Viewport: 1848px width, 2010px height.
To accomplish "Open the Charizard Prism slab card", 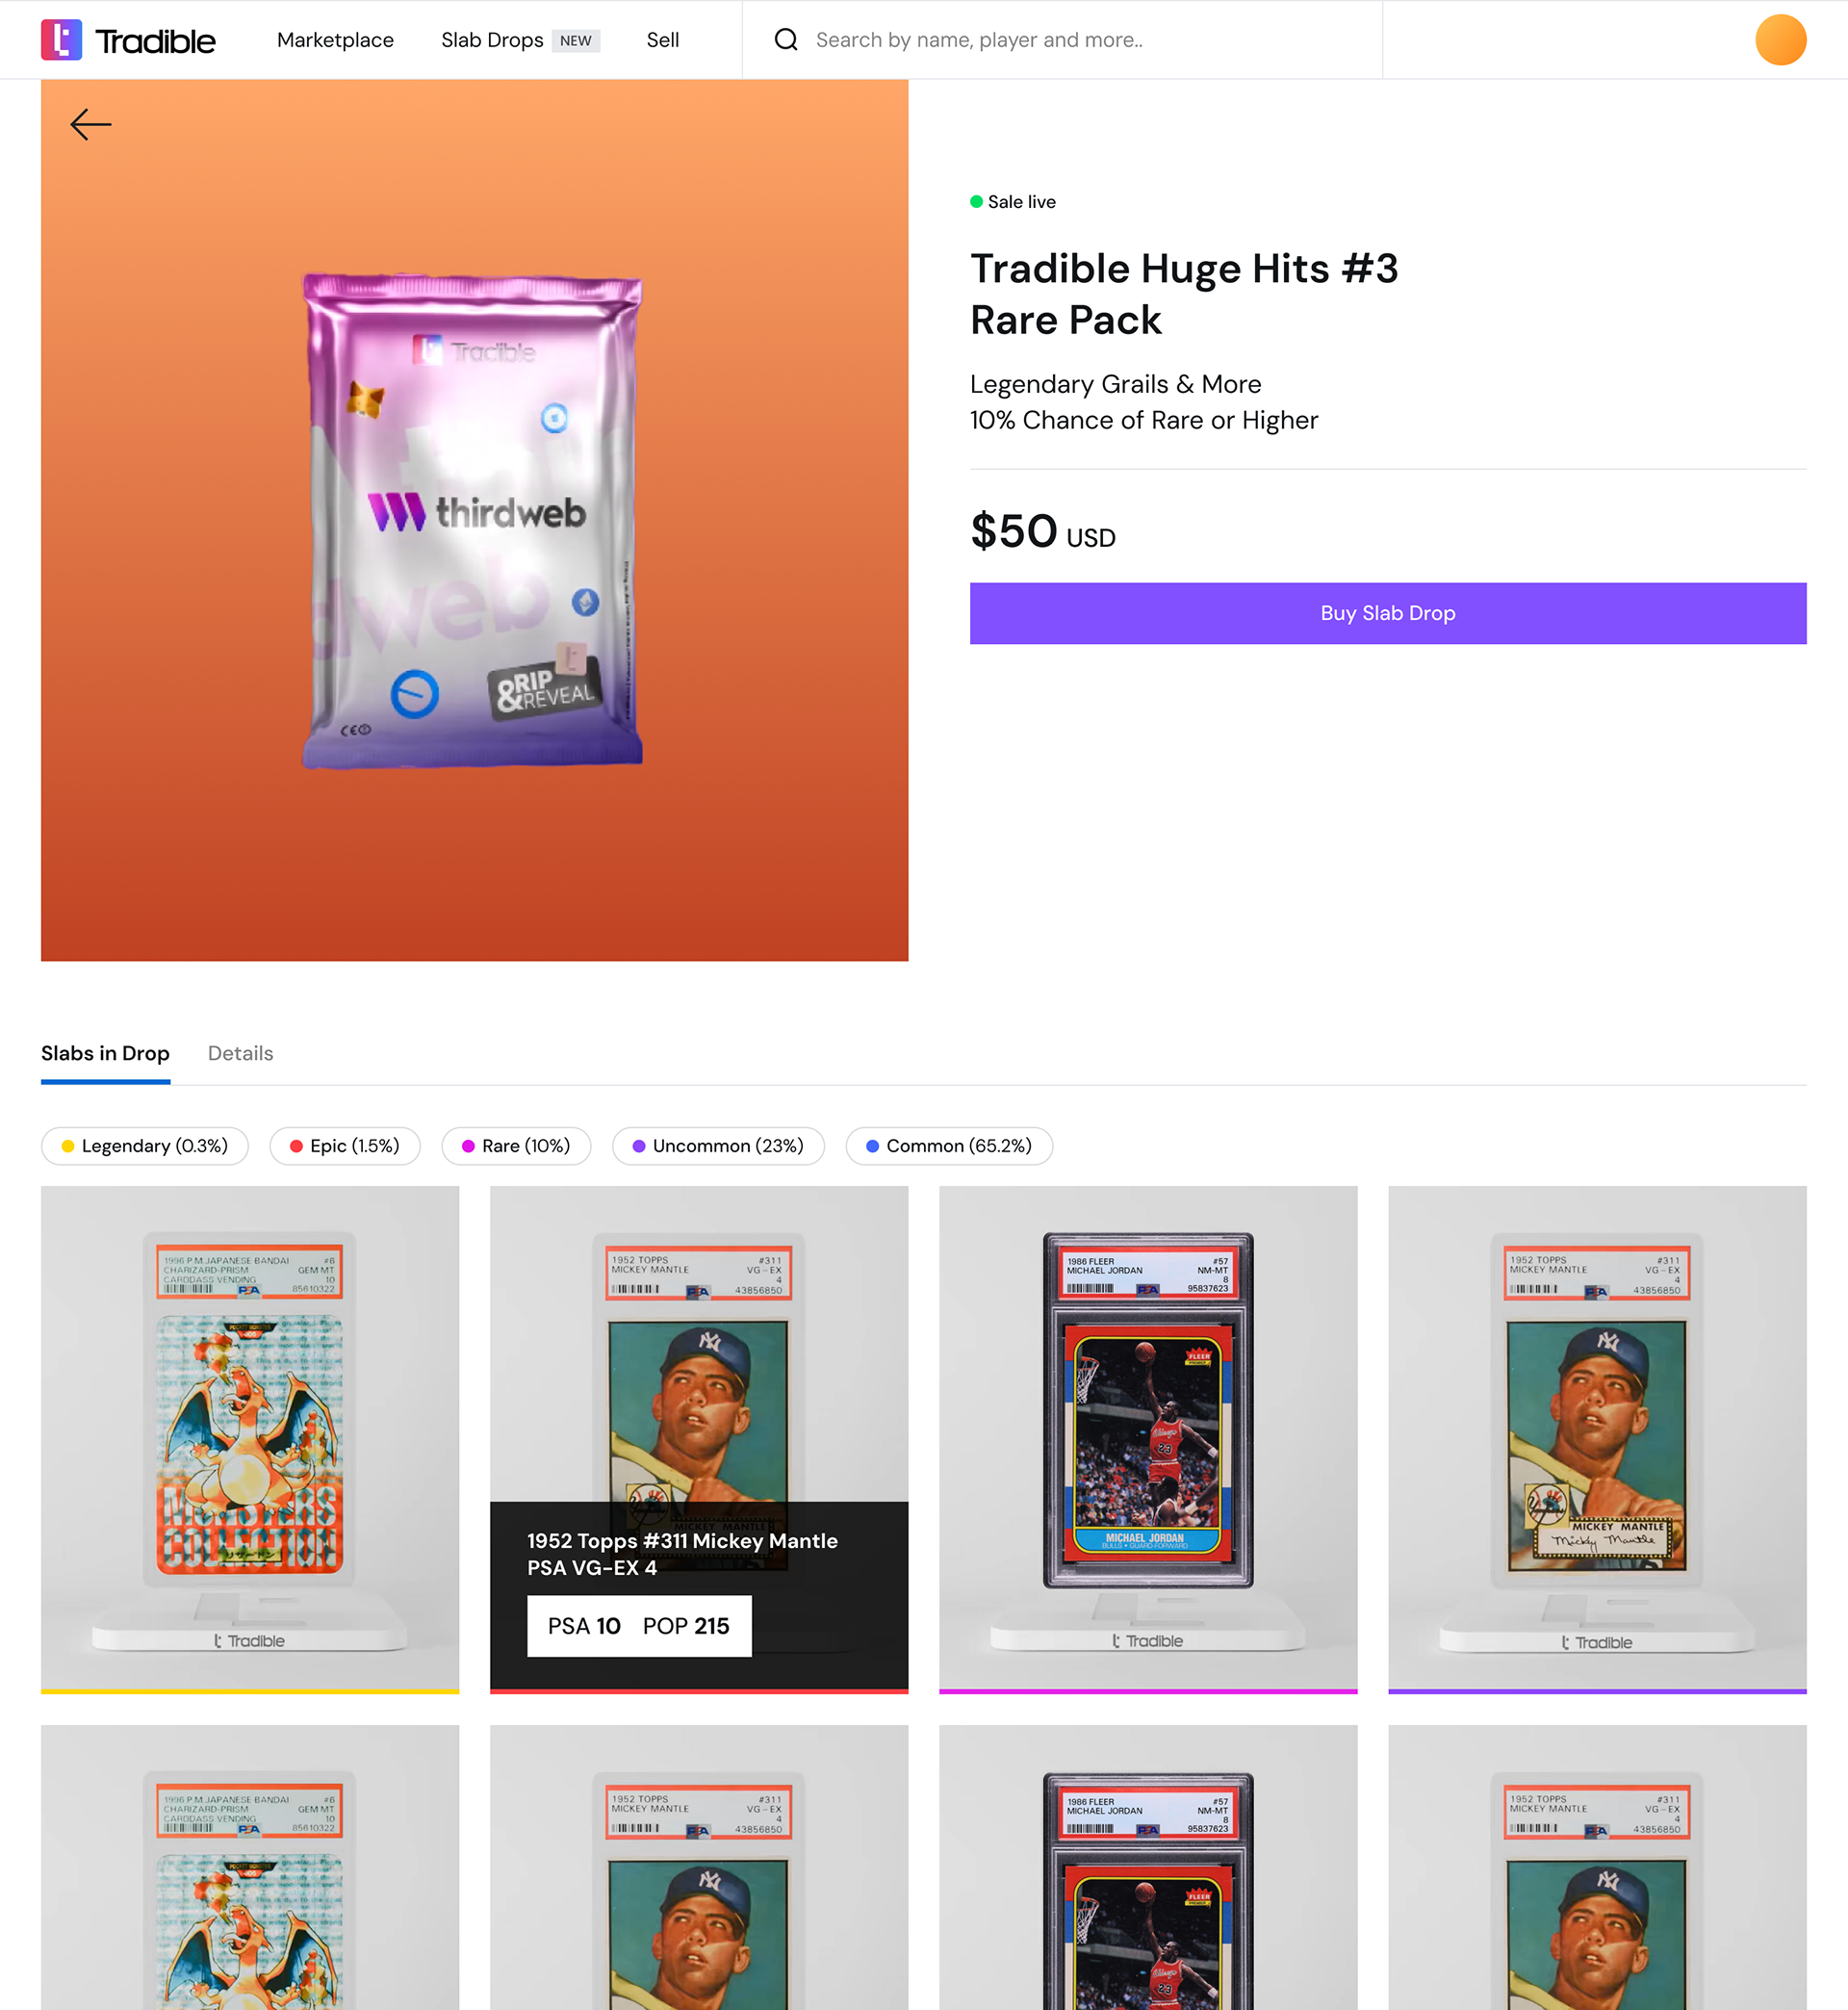I will [x=250, y=1439].
